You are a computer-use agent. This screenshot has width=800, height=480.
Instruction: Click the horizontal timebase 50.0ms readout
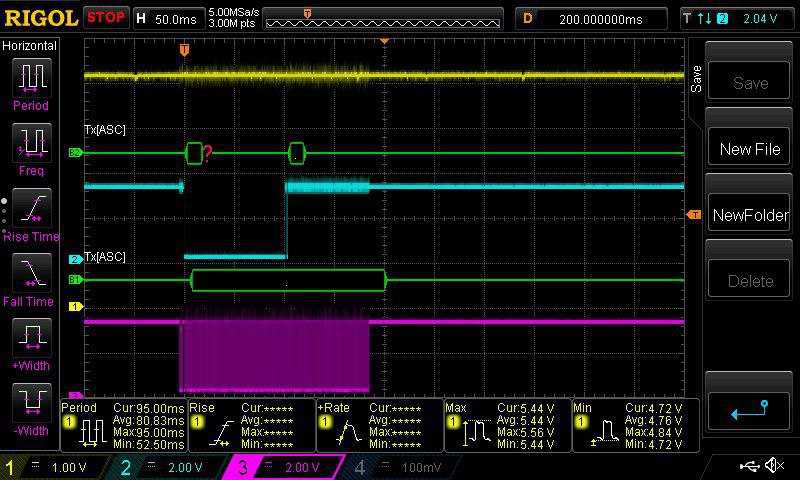[175, 19]
